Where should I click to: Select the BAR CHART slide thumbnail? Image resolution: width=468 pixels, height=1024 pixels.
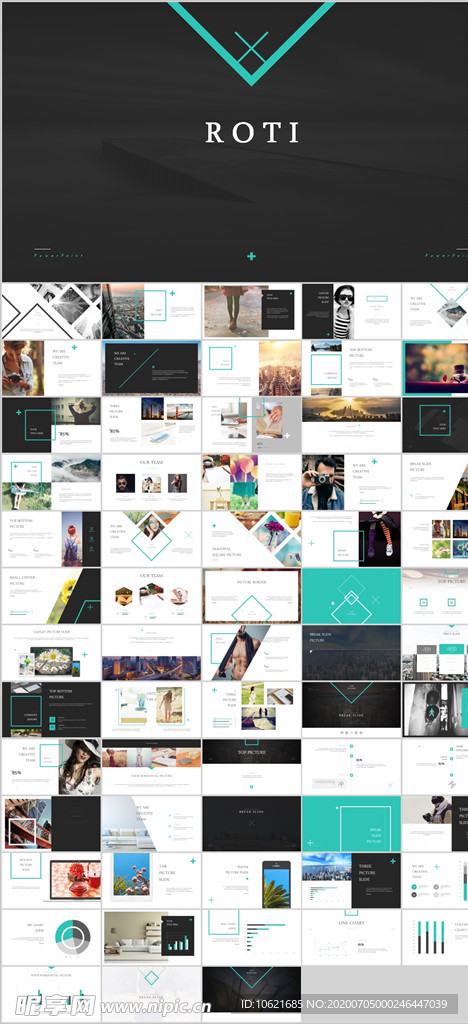click(x=251, y=936)
